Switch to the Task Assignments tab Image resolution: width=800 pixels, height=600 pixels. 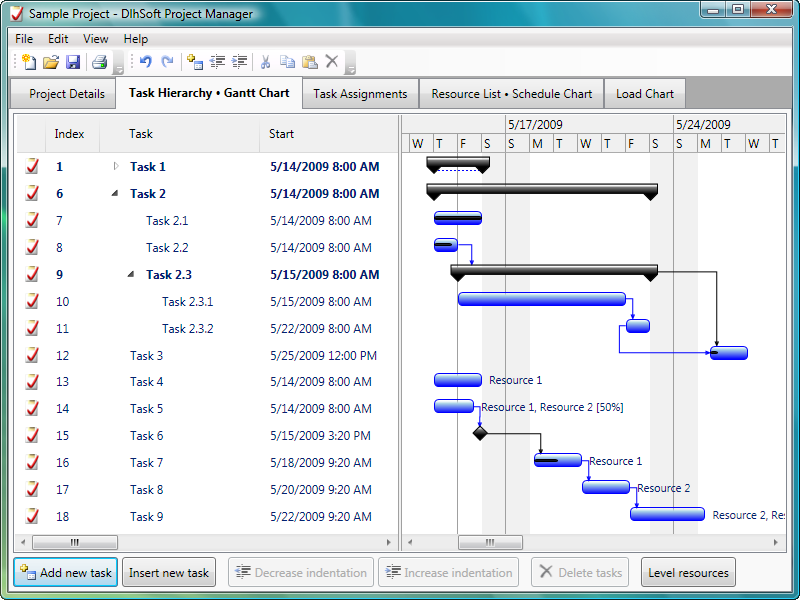click(x=360, y=94)
